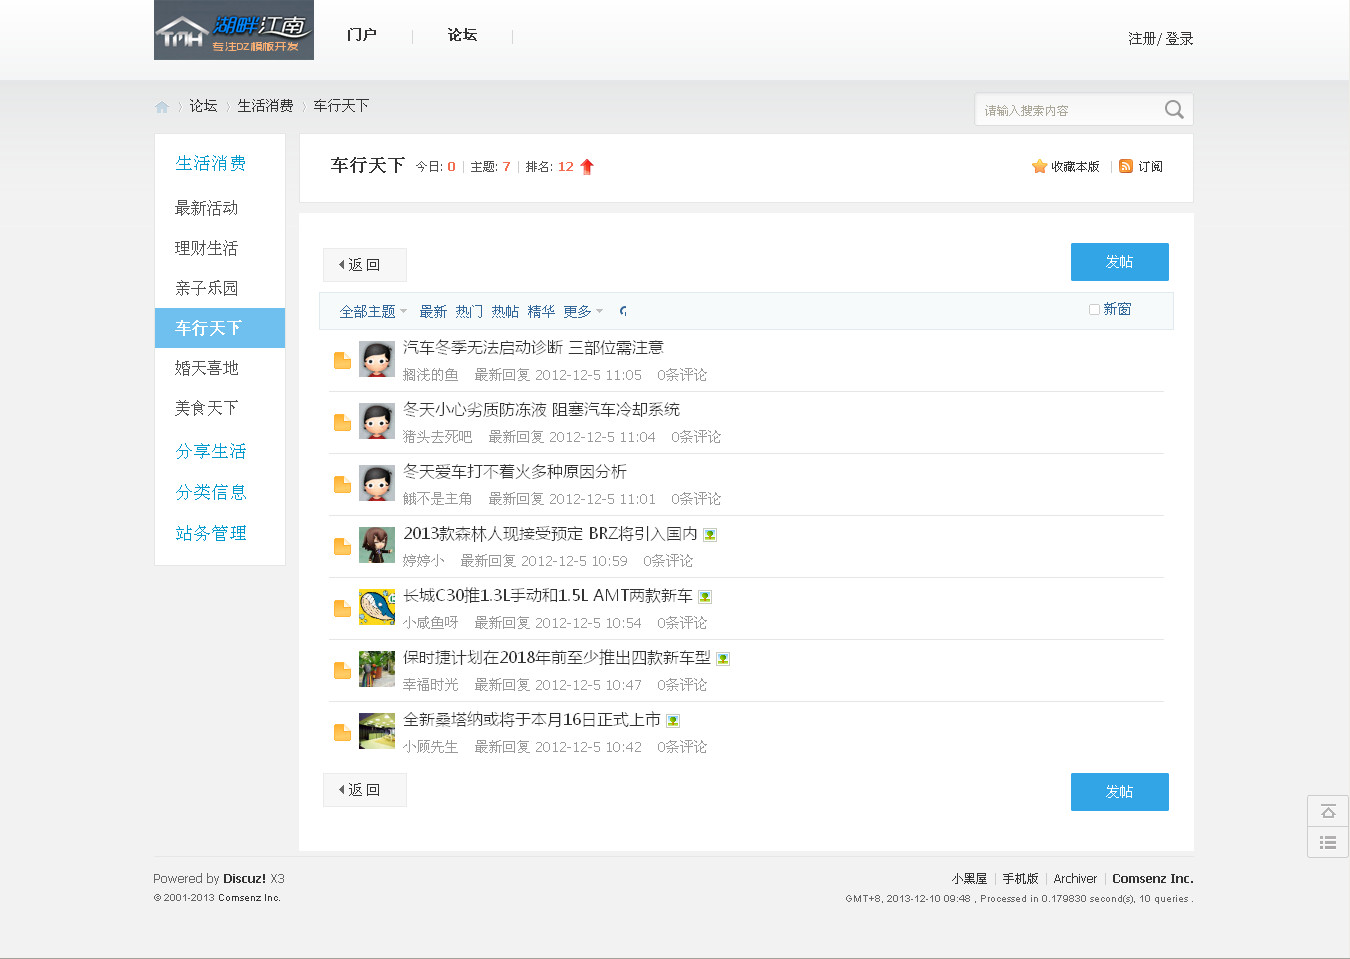The width and height of the screenshot is (1350, 959).
Task: Expand the 全部主题 dropdown
Action: 373,311
